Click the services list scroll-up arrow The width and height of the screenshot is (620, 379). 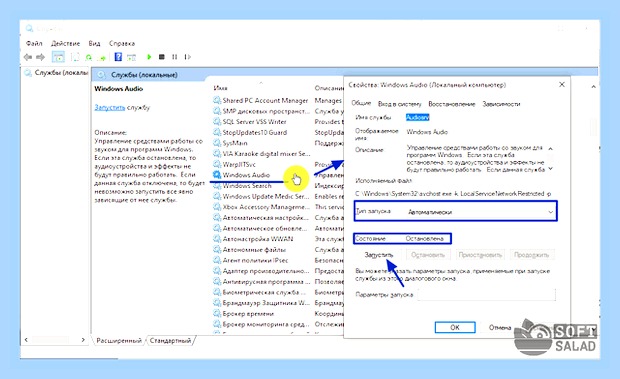593,87
